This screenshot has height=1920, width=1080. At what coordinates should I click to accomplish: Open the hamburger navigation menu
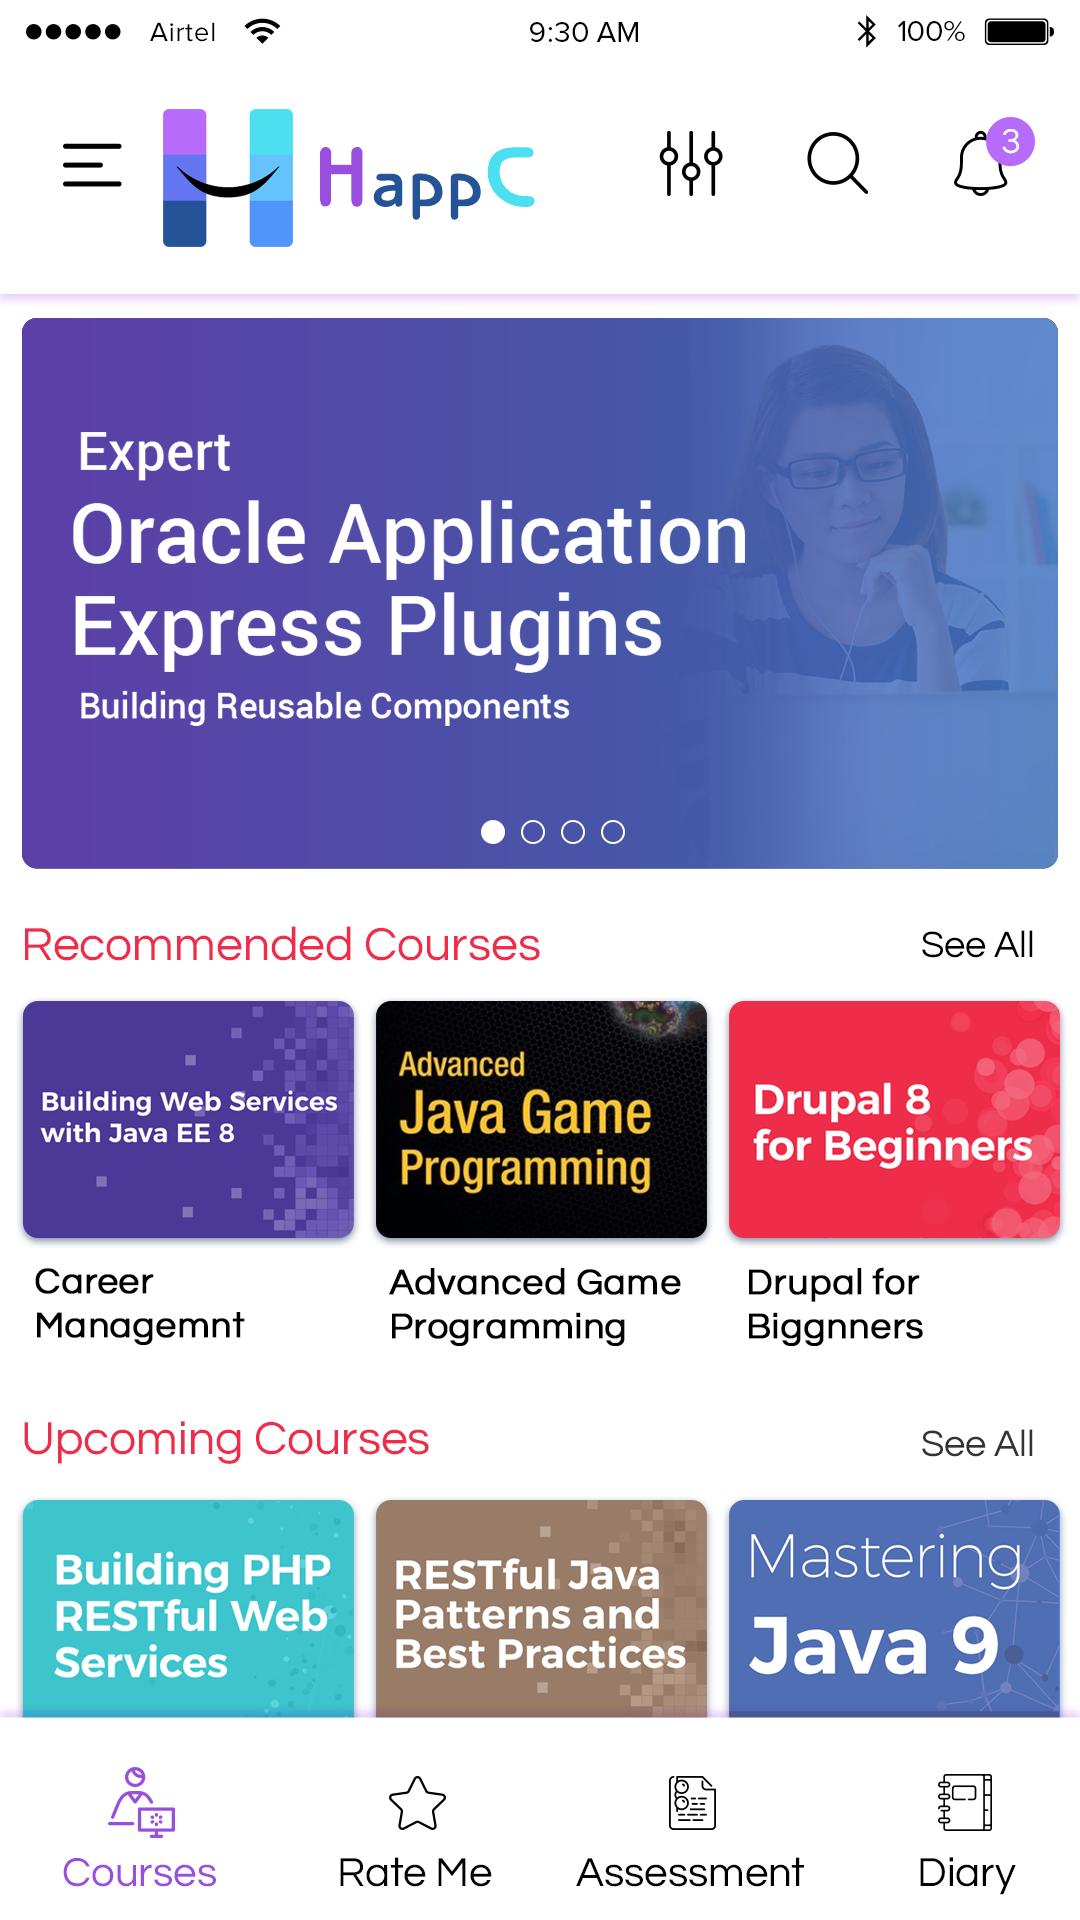click(x=92, y=165)
